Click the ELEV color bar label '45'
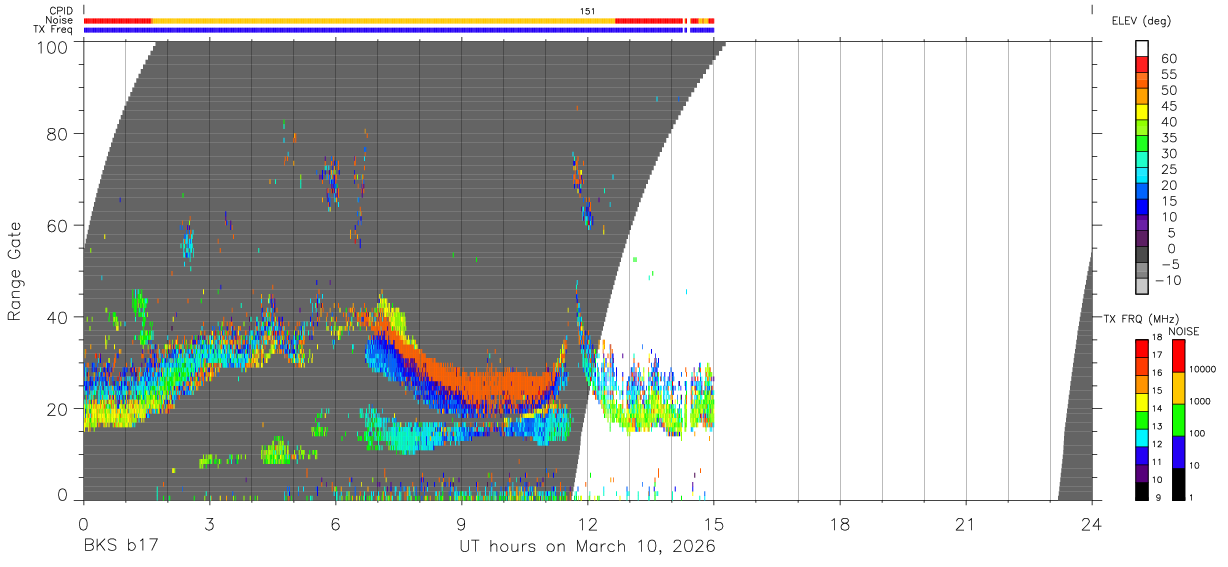 [1169, 106]
